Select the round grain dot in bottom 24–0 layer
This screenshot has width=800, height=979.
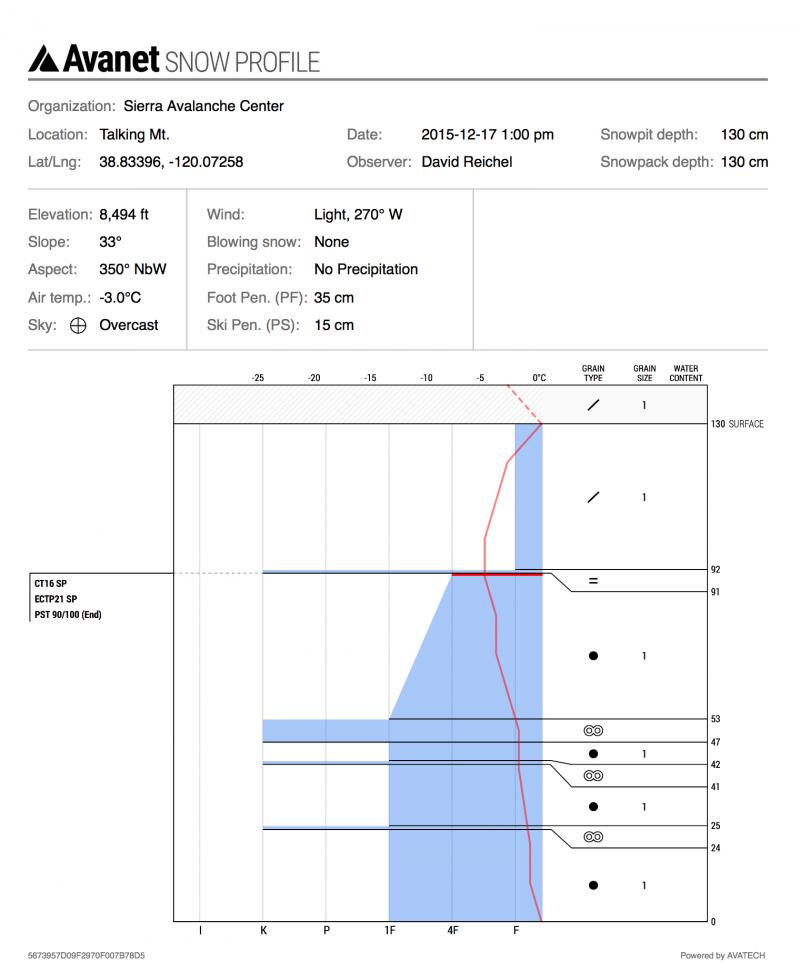point(593,885)
